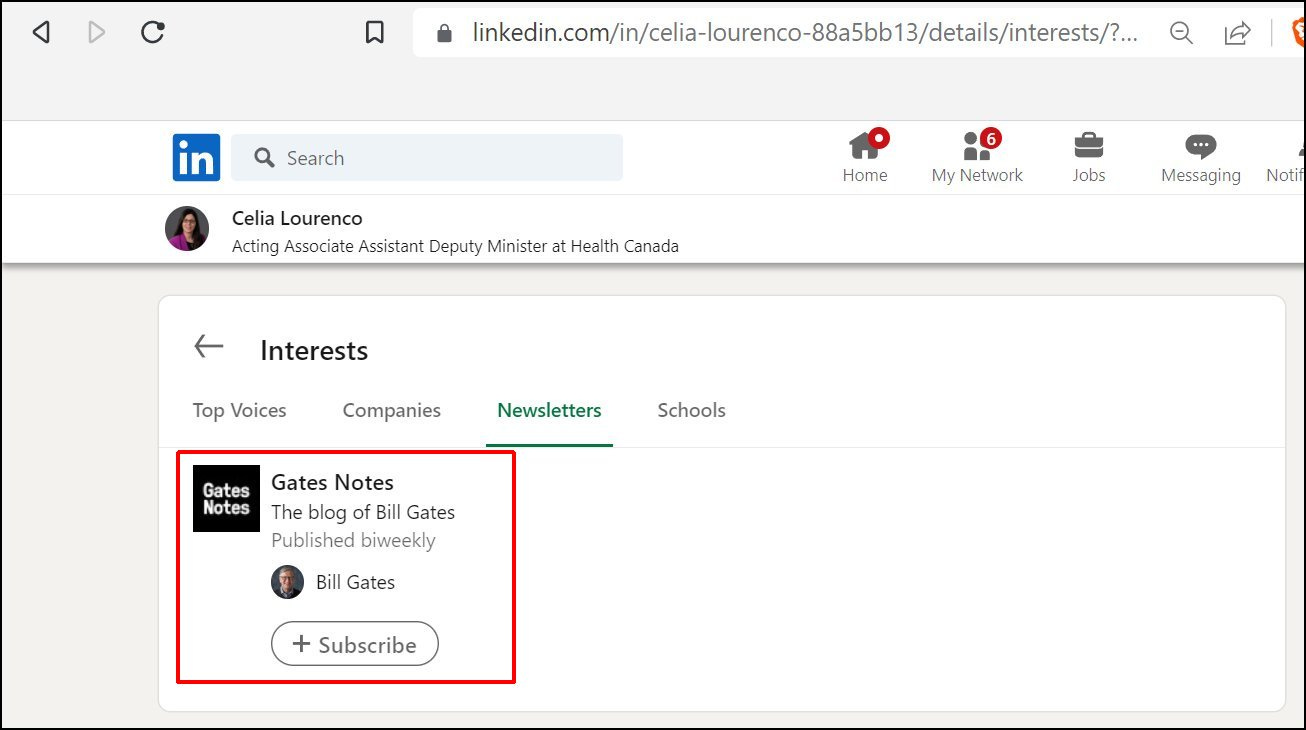Bookmark this page with the bookmark icon
Viewport: 1306px width, 730px height.
tap(375, 33)
